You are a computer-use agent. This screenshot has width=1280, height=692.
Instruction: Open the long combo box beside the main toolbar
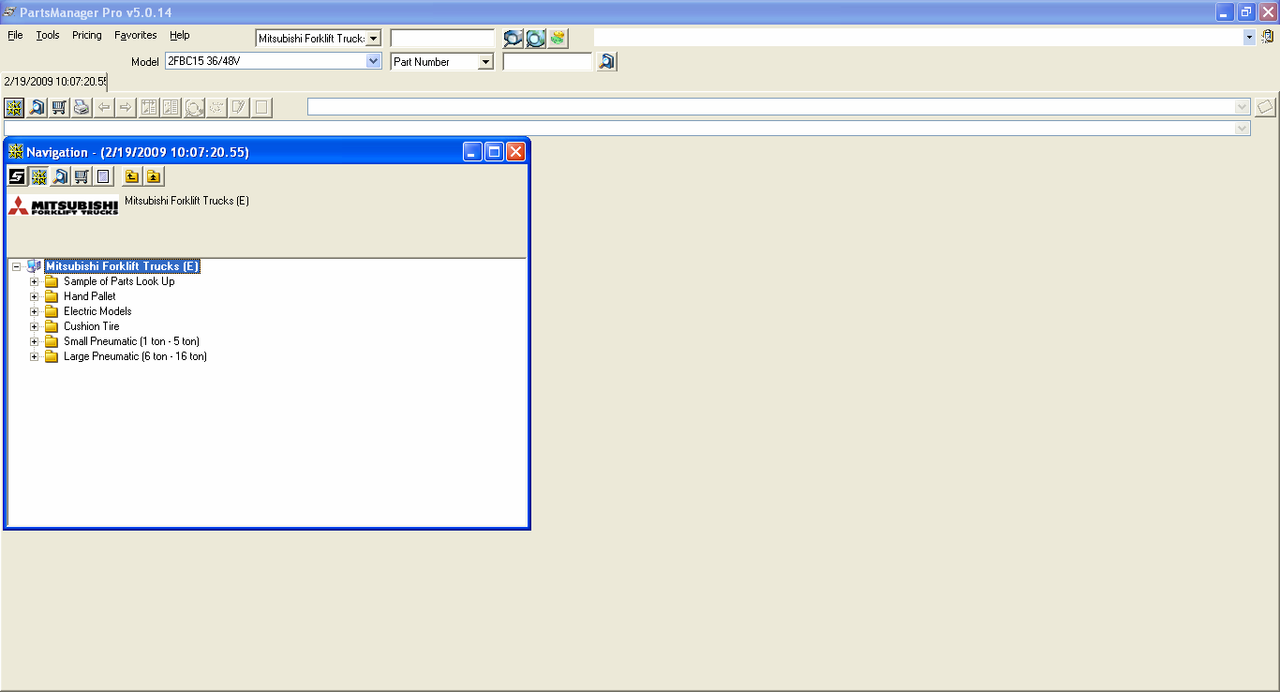[1242, 107]
